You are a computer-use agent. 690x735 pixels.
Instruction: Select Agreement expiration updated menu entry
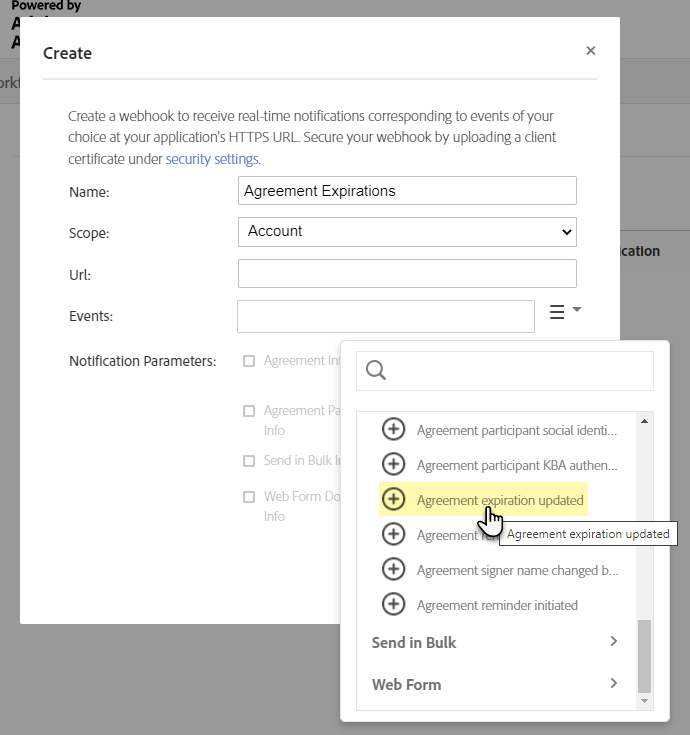(x=500, y=500)
